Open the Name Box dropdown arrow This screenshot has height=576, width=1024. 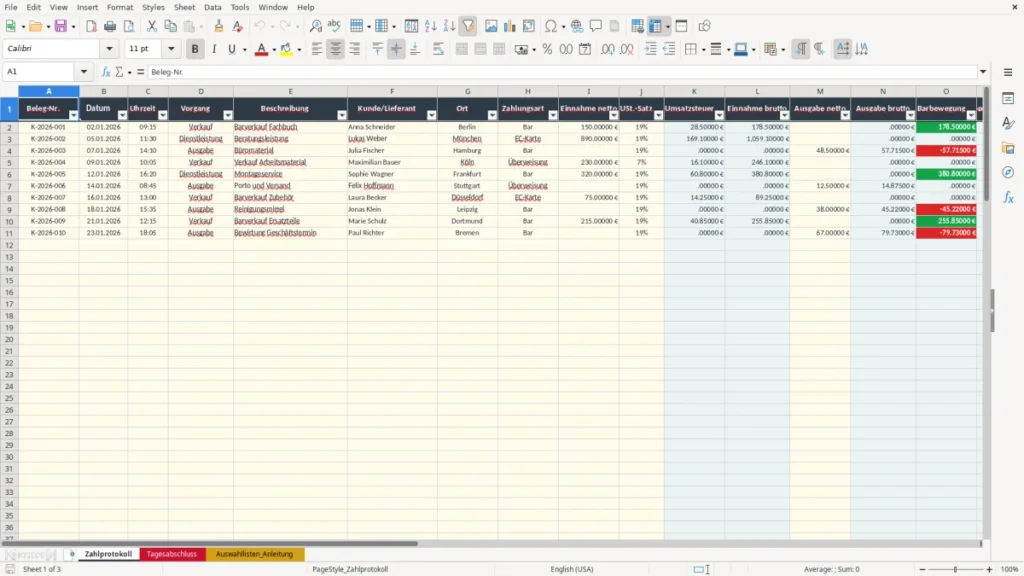coord(84,72)
